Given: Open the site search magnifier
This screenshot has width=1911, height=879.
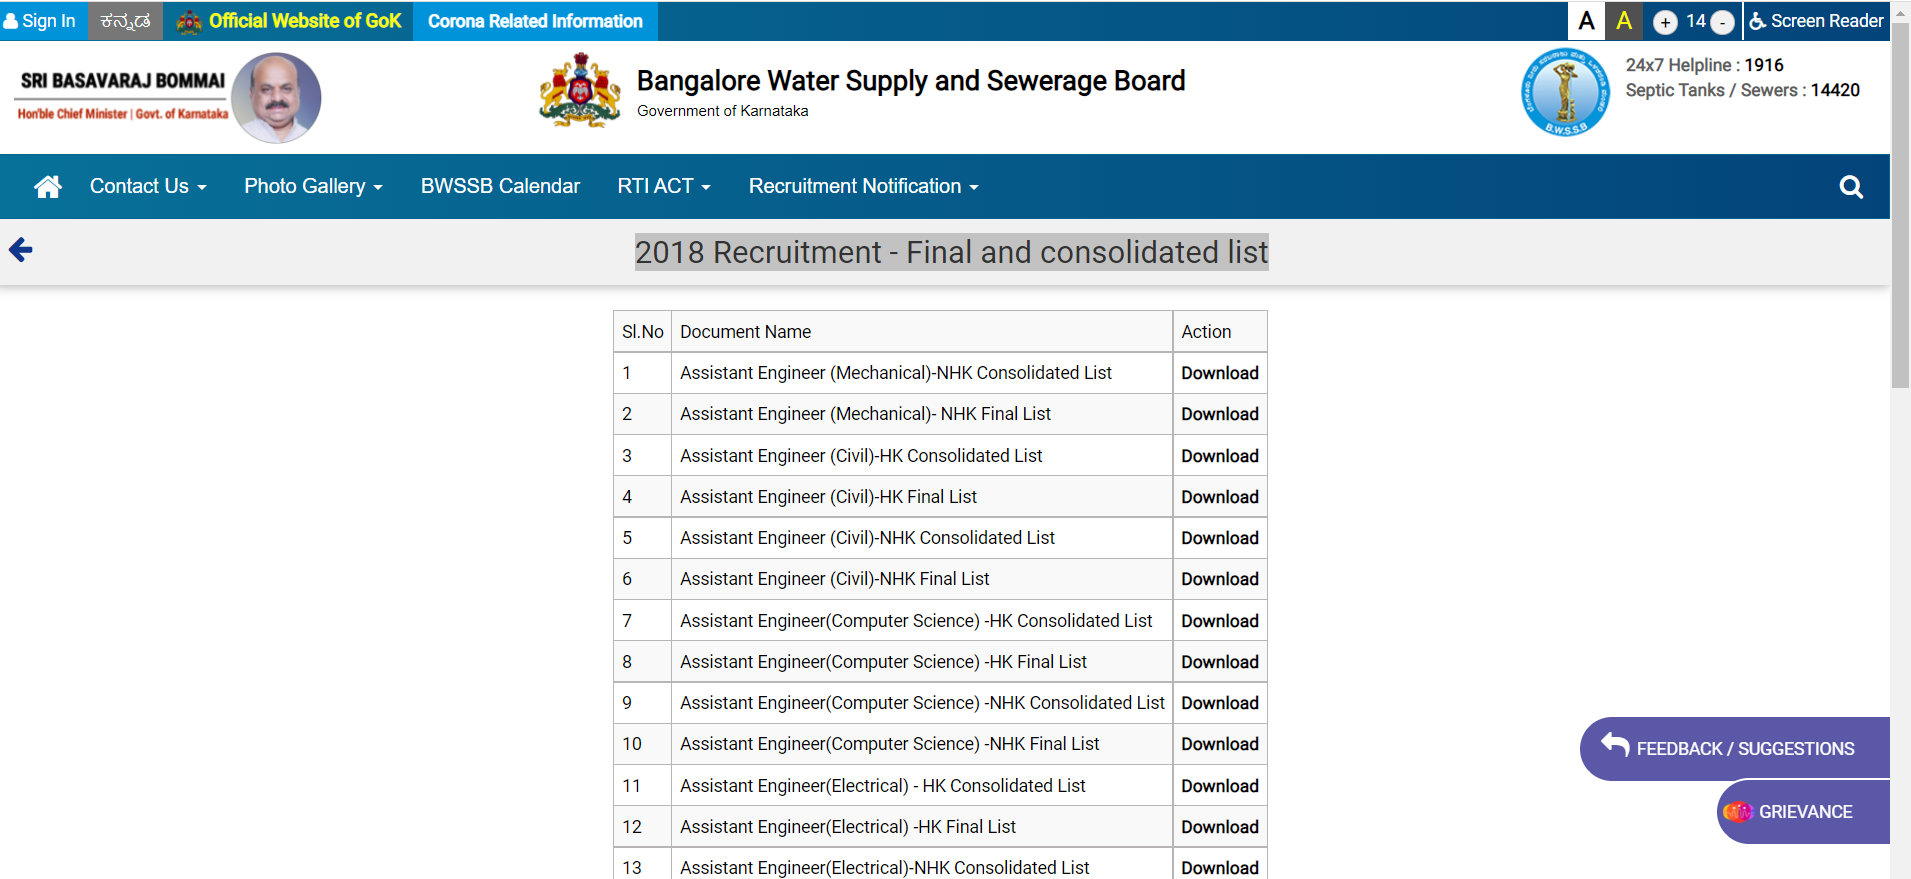Looking at the screenshot, I should click(x=1851, y=187).
